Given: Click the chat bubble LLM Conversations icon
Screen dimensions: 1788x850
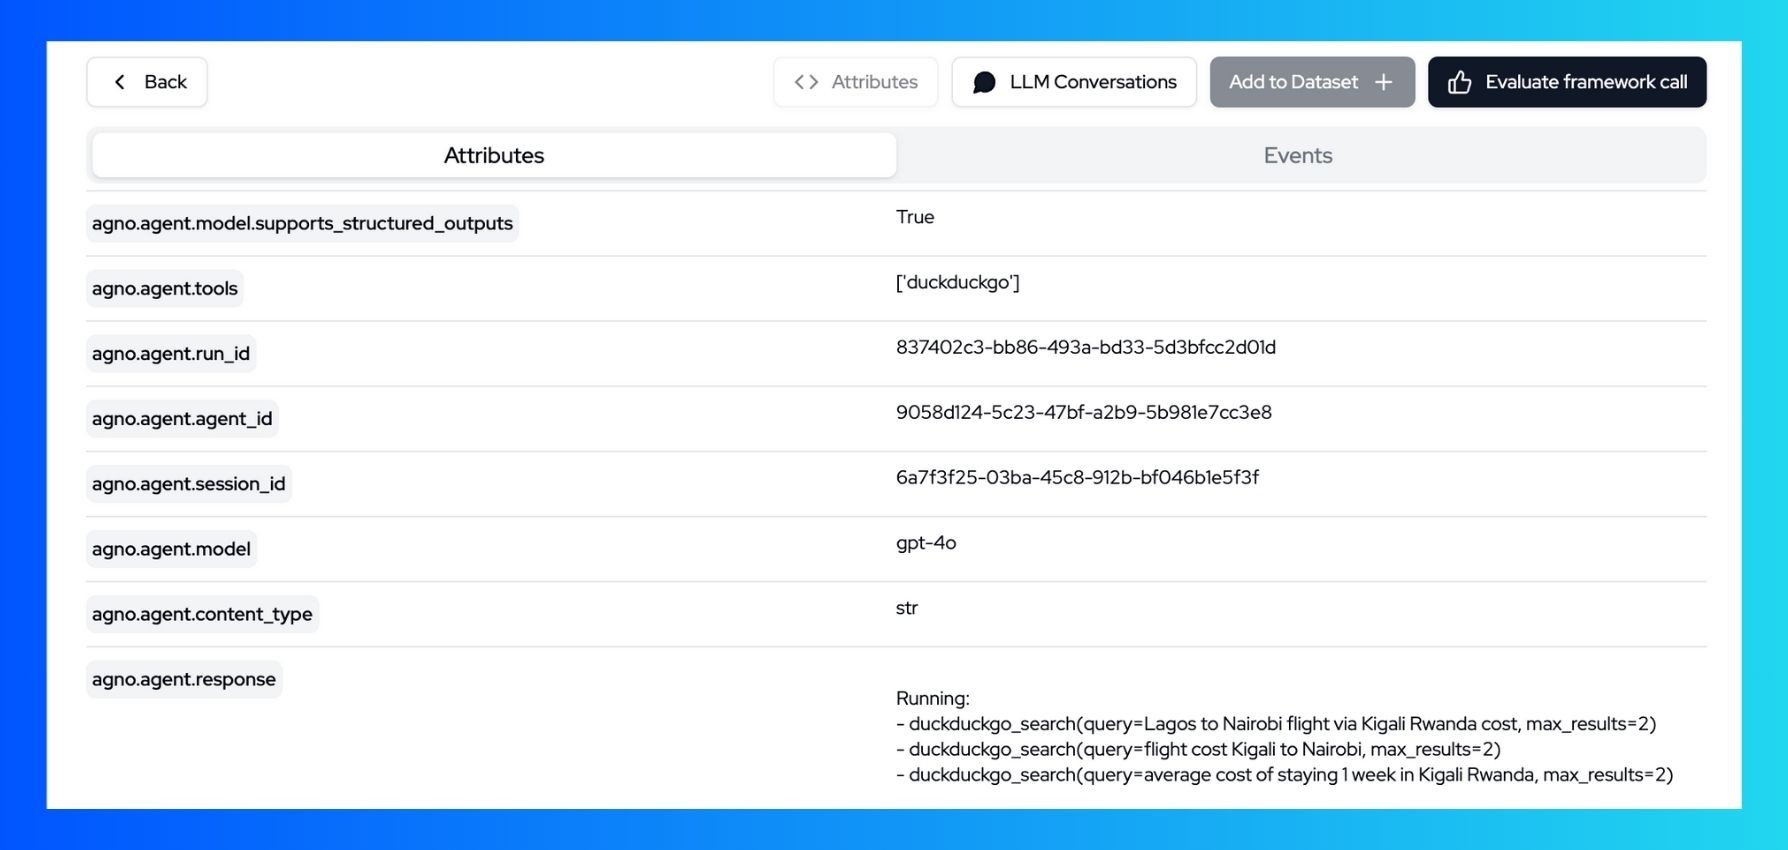Looking at the screenshot, I should pyautogui.click(x=984, y=82).
